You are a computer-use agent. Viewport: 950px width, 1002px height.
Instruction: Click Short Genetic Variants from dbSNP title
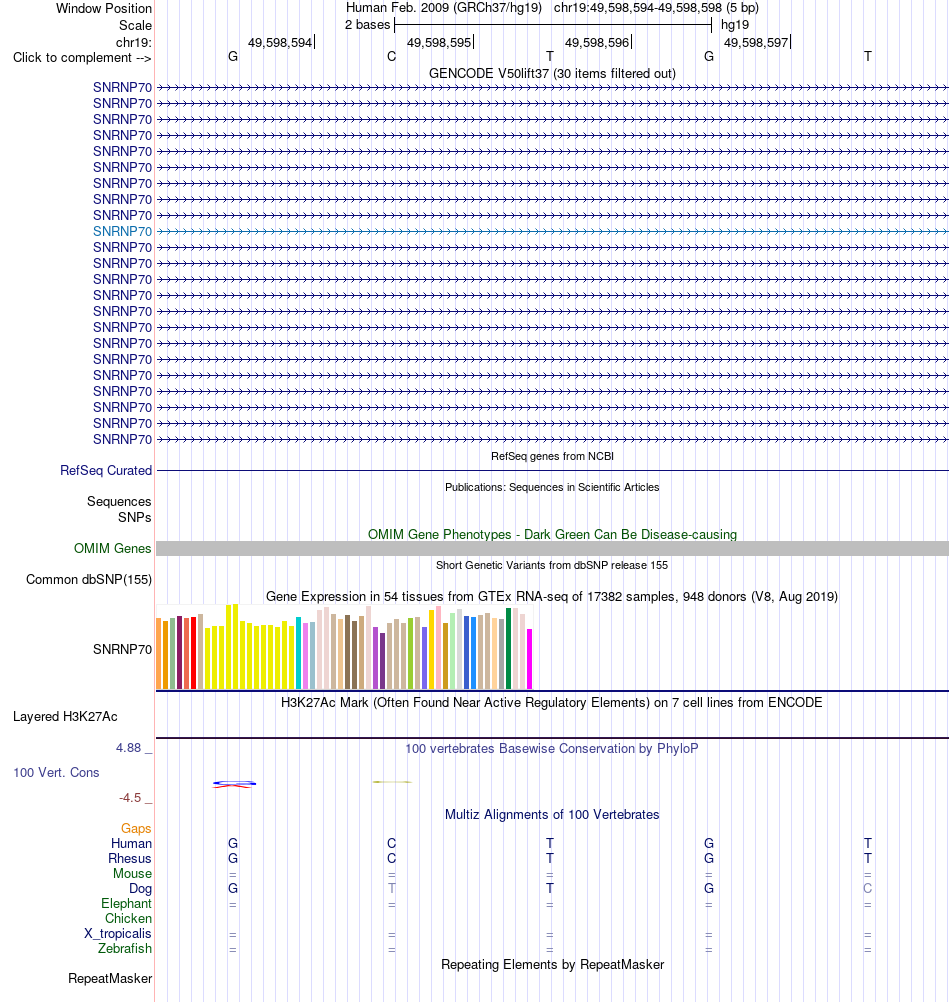(x=552, y=565)
